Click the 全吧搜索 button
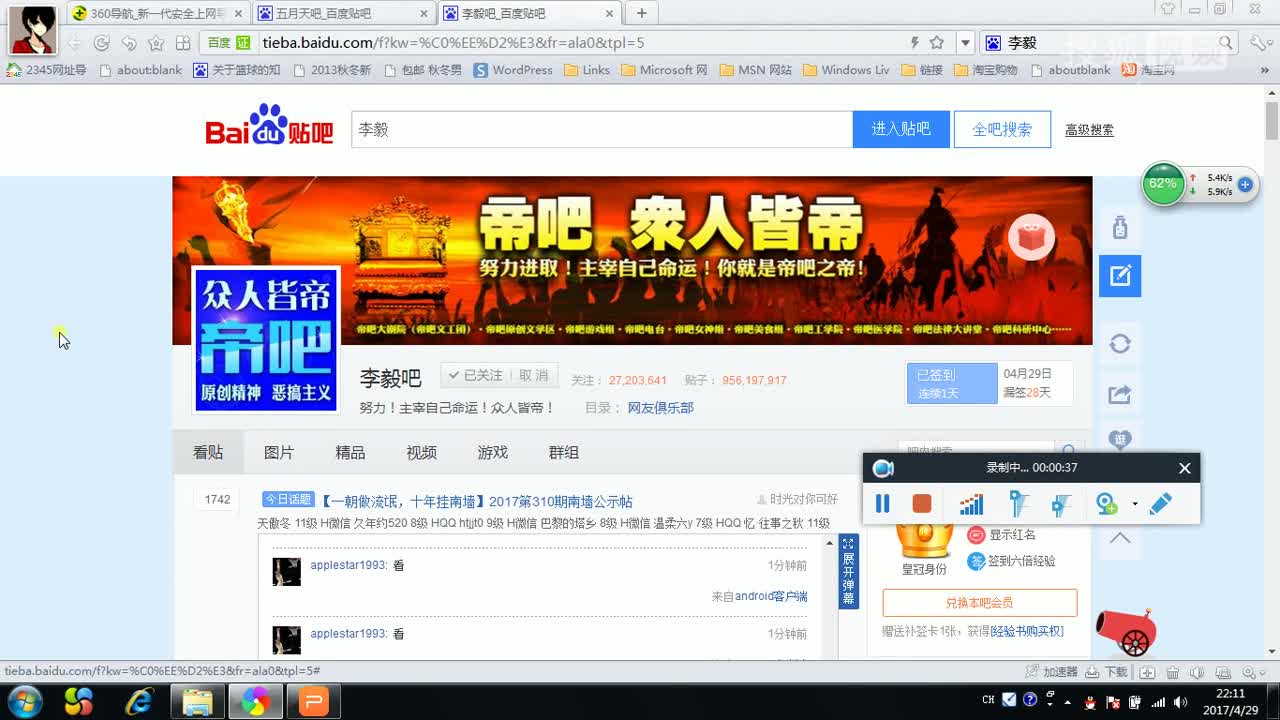The height and width of the screenshot is (720, 1280). (1002, 129)
